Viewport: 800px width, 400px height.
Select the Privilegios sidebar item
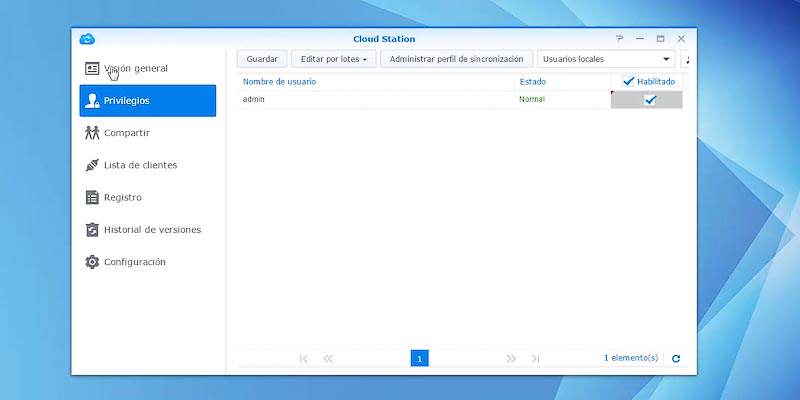coord(147,101)
